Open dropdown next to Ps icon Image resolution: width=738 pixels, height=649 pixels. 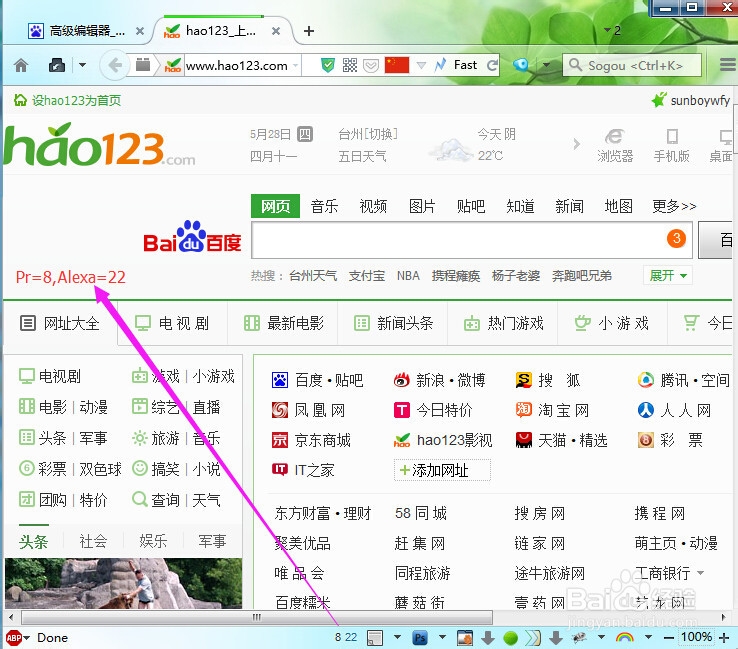tap(442, 637)
